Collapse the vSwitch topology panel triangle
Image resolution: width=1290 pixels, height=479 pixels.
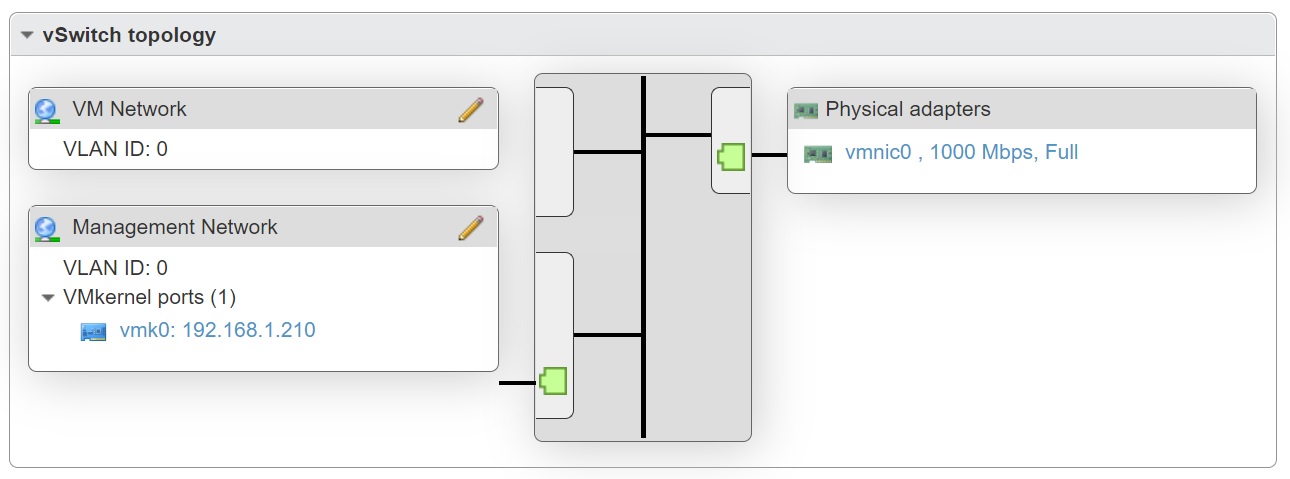click(27, 36)
